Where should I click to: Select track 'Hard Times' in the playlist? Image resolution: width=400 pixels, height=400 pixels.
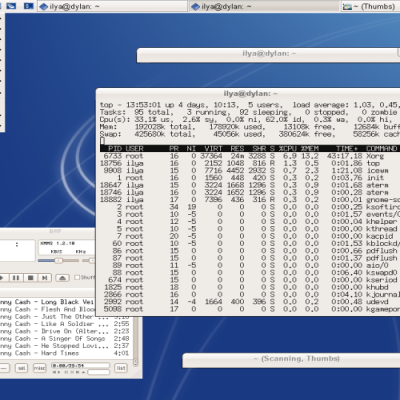(65, 353)
